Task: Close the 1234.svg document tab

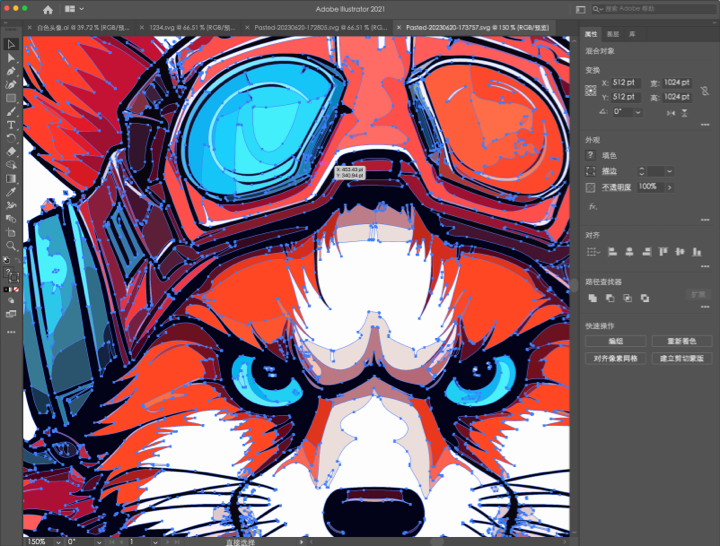Action: click(142, 28)
